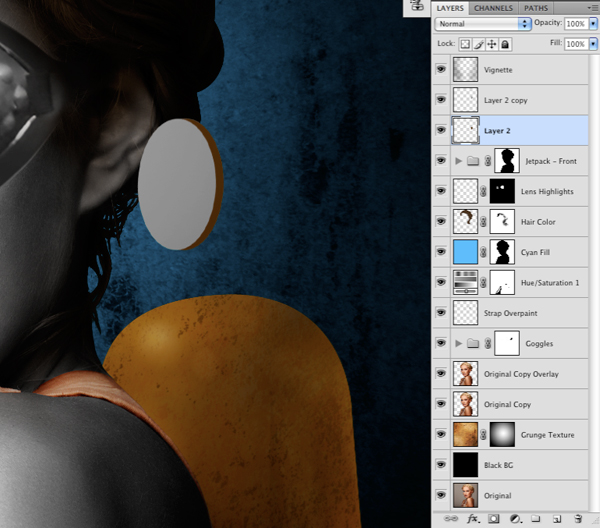Hide the Goggles group
This screenshot has height=528, width=600.
[x=441, y=343]
